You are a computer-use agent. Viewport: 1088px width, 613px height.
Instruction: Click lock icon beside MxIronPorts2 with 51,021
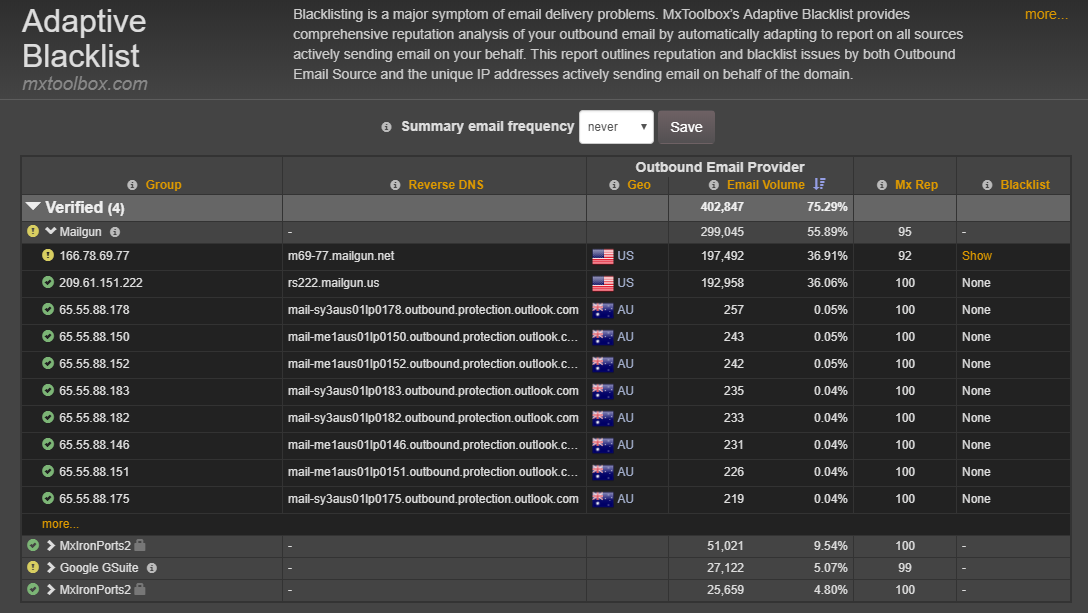140,545
